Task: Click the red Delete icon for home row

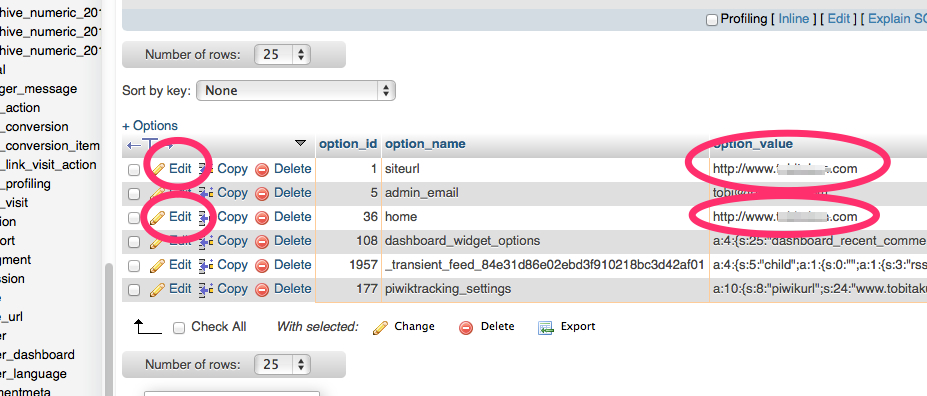Action: click(x=262, y=218)
